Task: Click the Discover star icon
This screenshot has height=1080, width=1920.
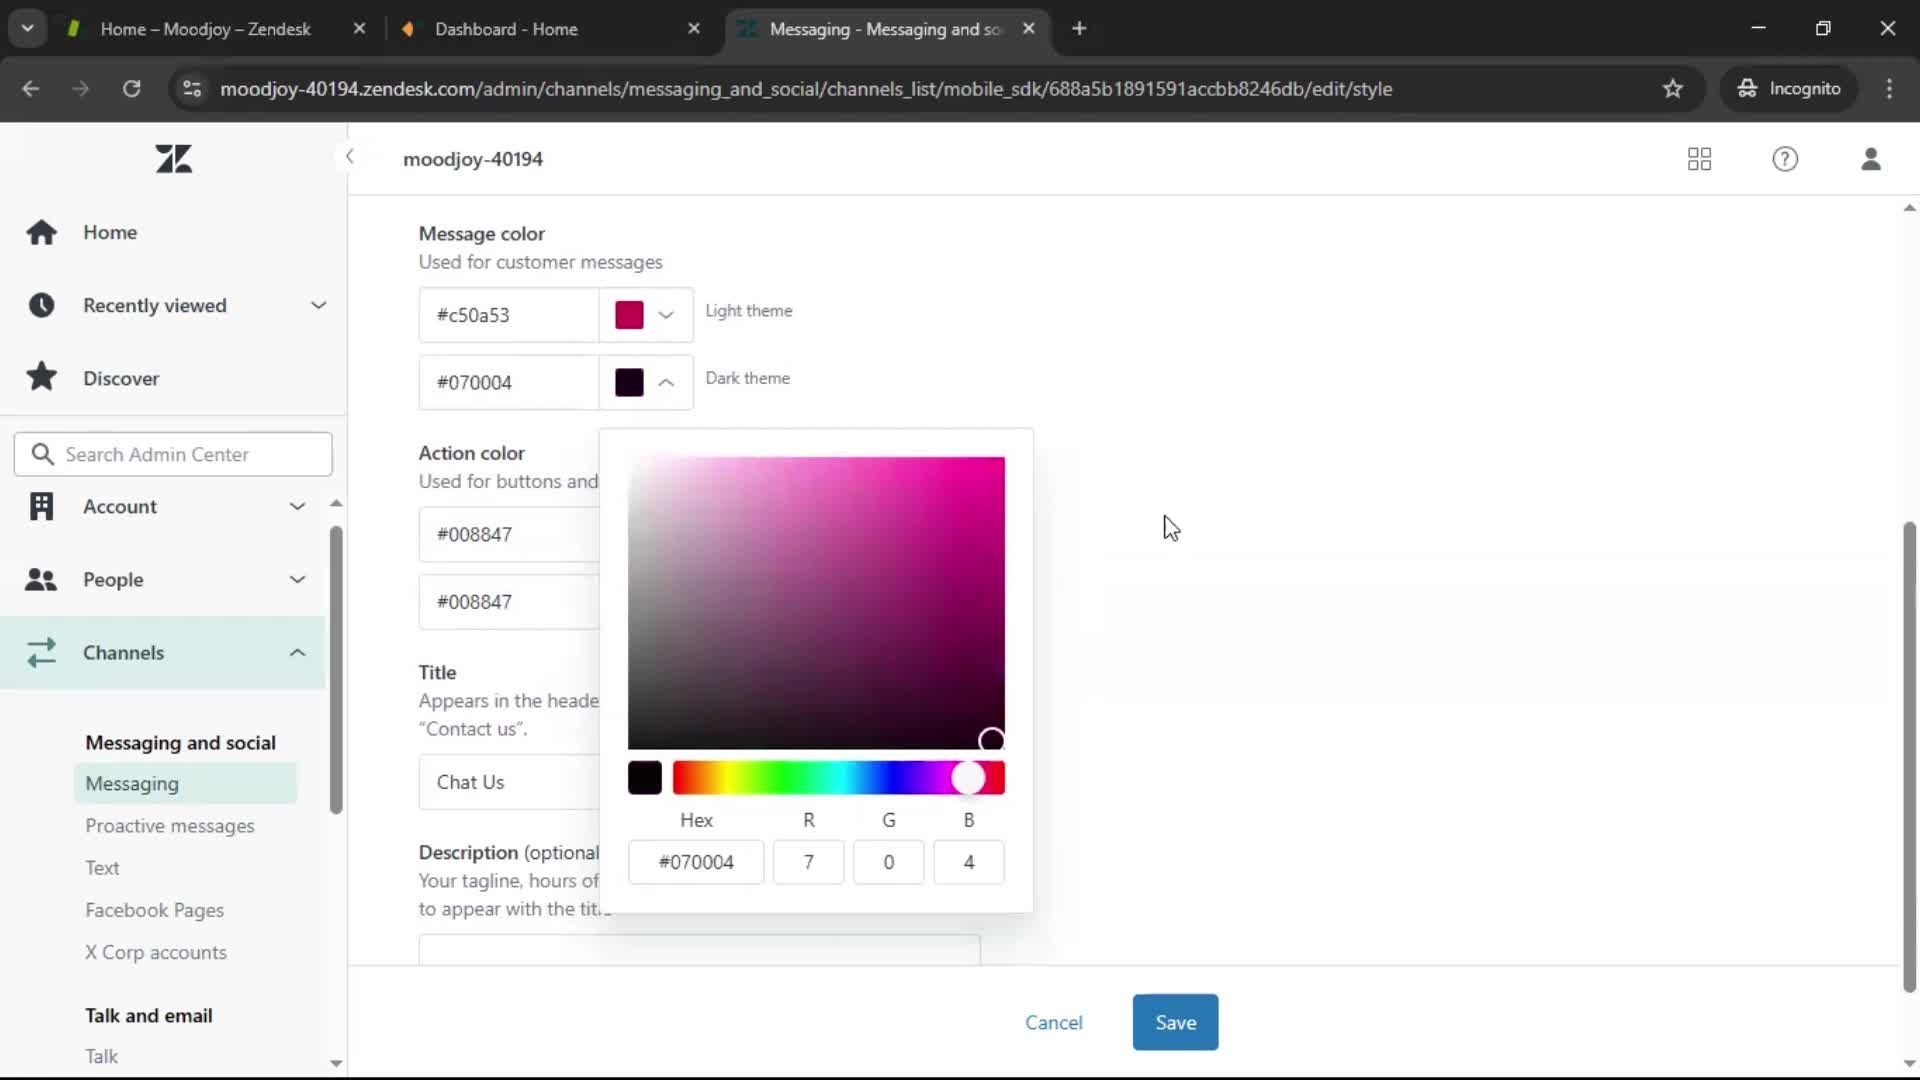Action: (41, 377)
